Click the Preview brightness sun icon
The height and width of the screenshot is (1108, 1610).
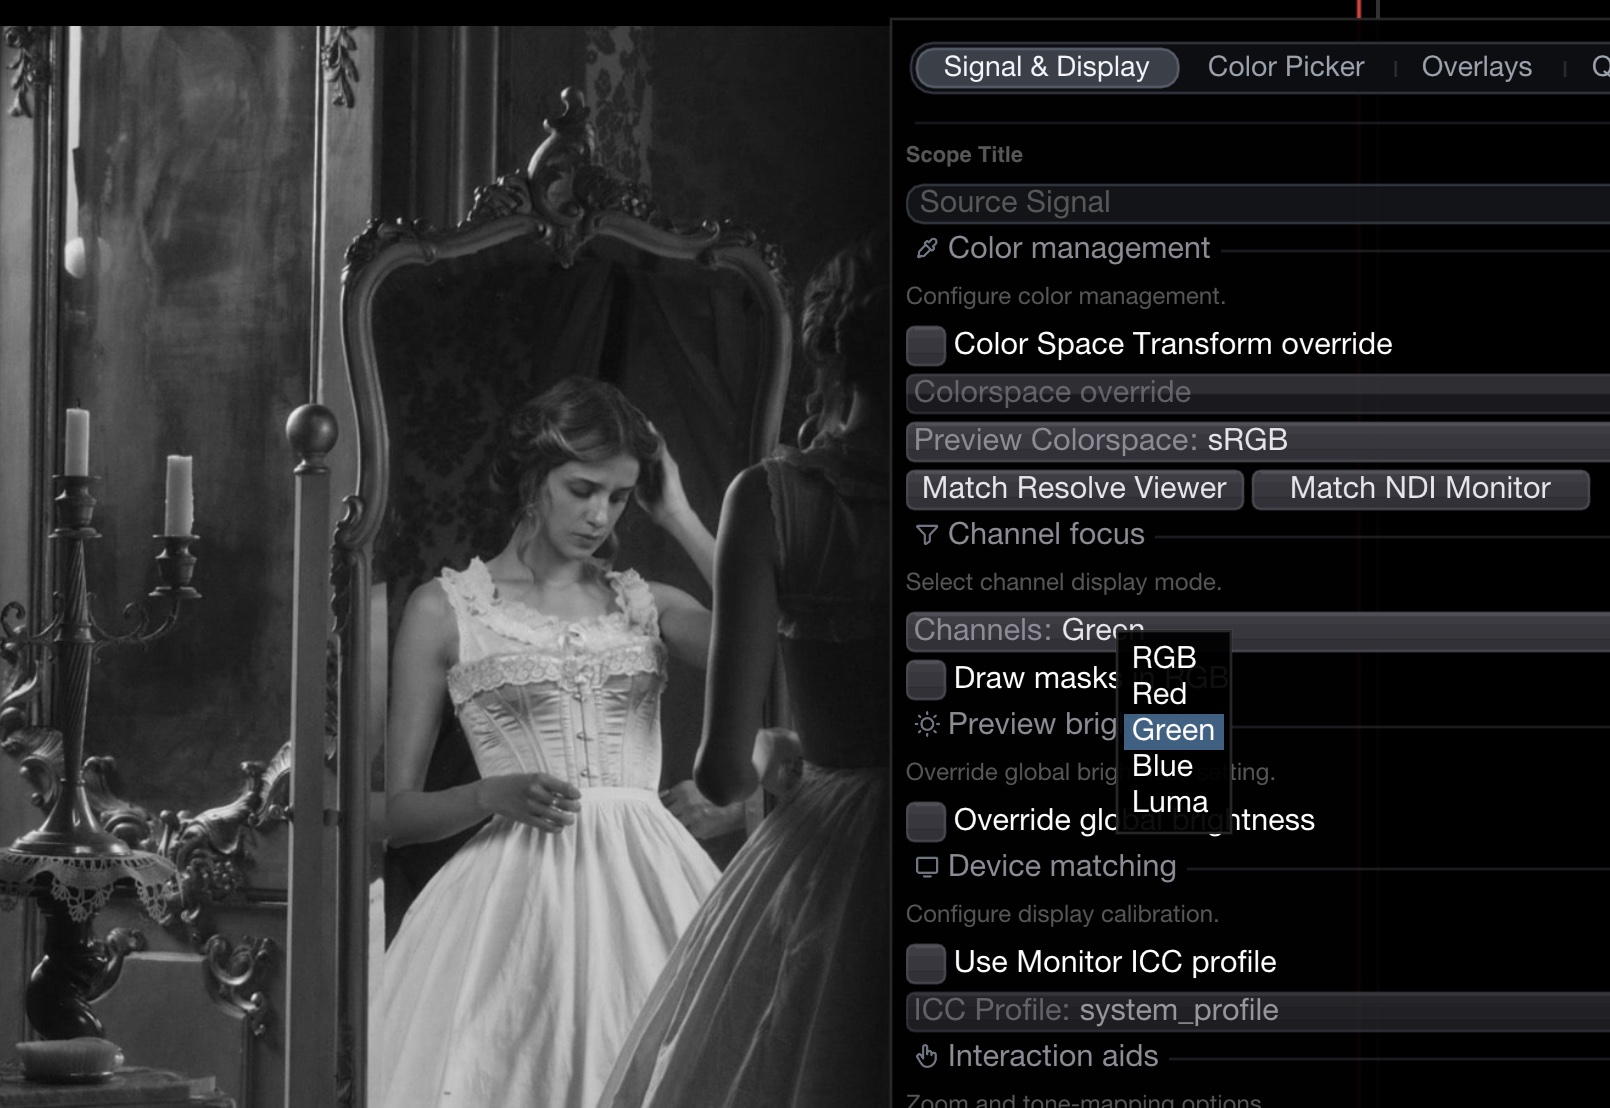click(x=927, y=724)
